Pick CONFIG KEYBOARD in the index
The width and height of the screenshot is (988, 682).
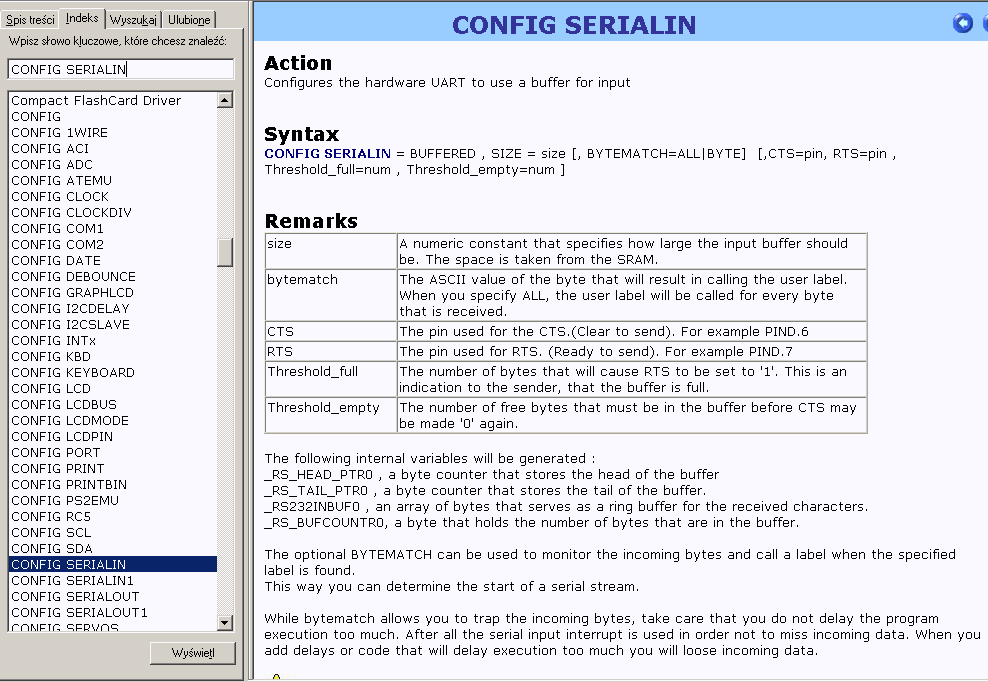click(x=73, y=373)
